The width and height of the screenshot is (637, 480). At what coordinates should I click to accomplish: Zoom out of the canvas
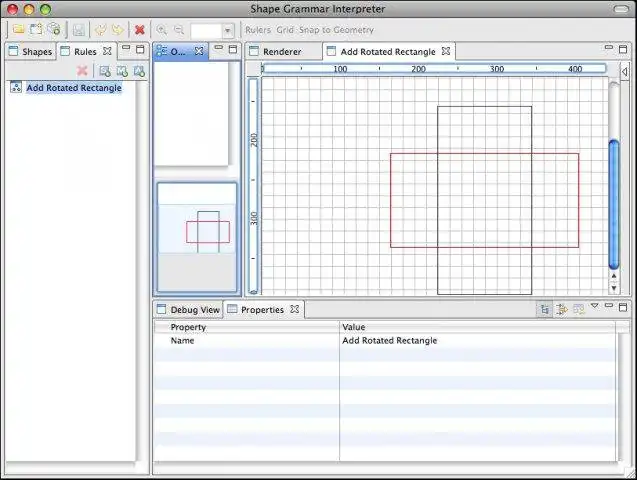pos(179,30)
